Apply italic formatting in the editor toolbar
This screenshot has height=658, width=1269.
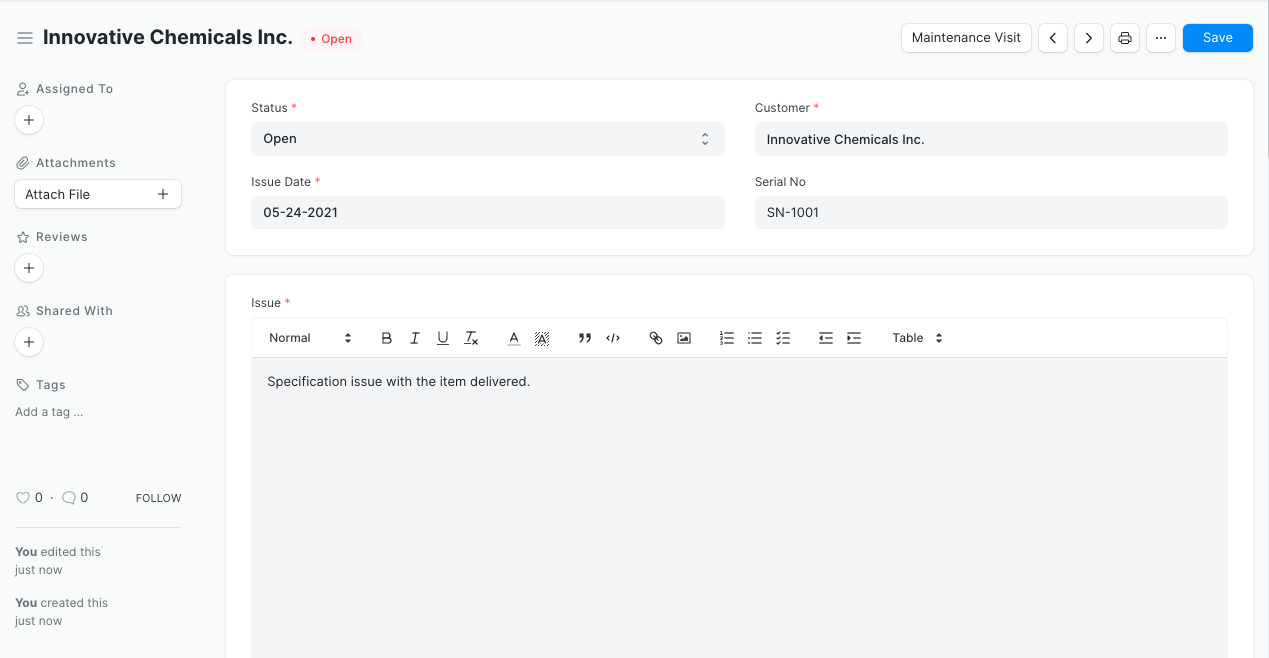pos(415,338)
